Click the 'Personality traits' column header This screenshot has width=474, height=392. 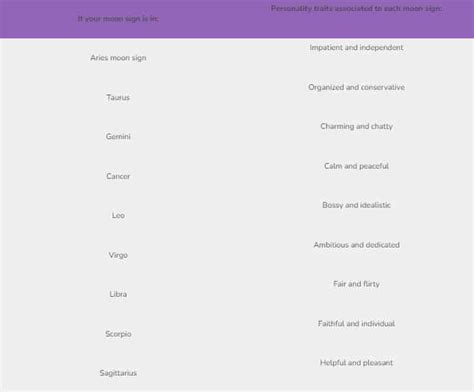(x=356, y=8)
